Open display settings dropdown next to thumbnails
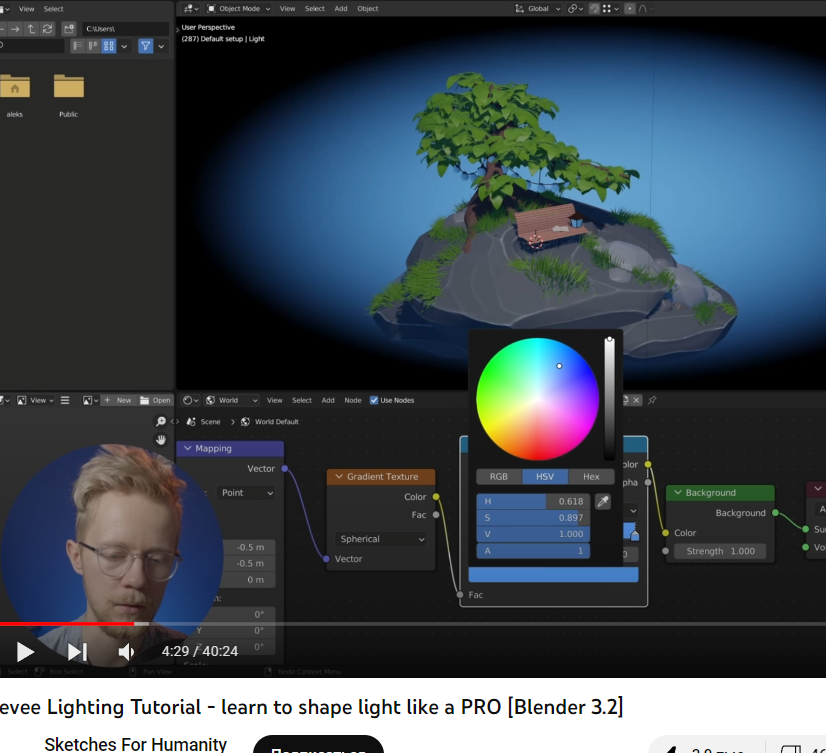Screen dimensions: 826x753 [x=124, y=46]
